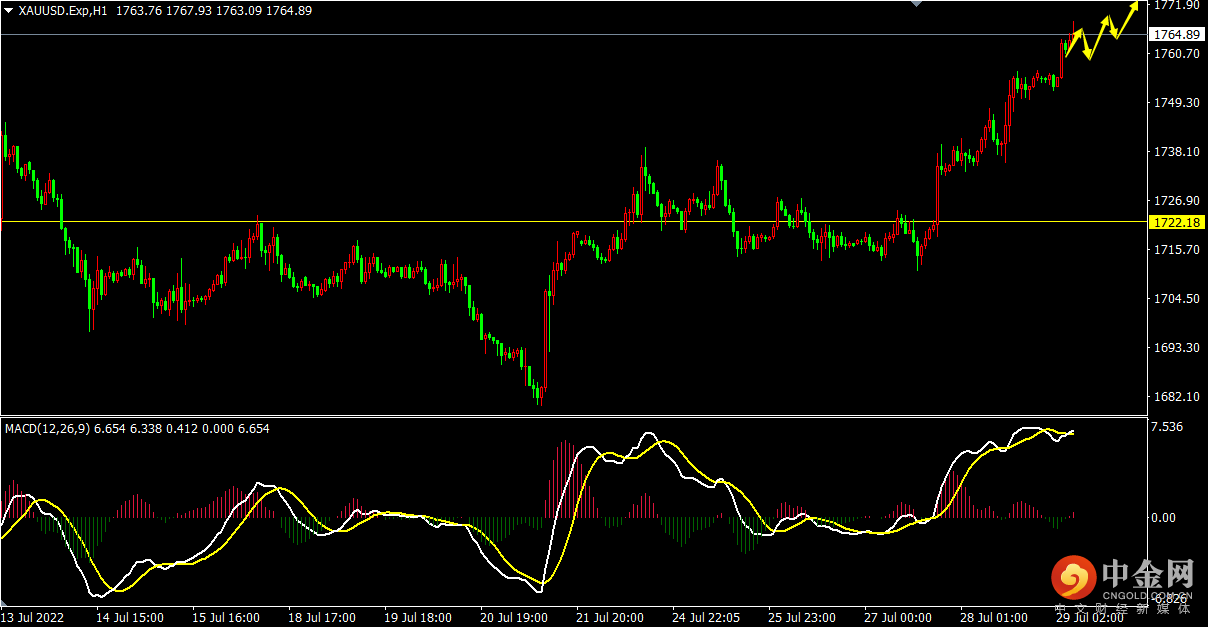Click the 1682.10 price axis label
This screenshot has height=627, width=1208.
tap(1176, 397)
